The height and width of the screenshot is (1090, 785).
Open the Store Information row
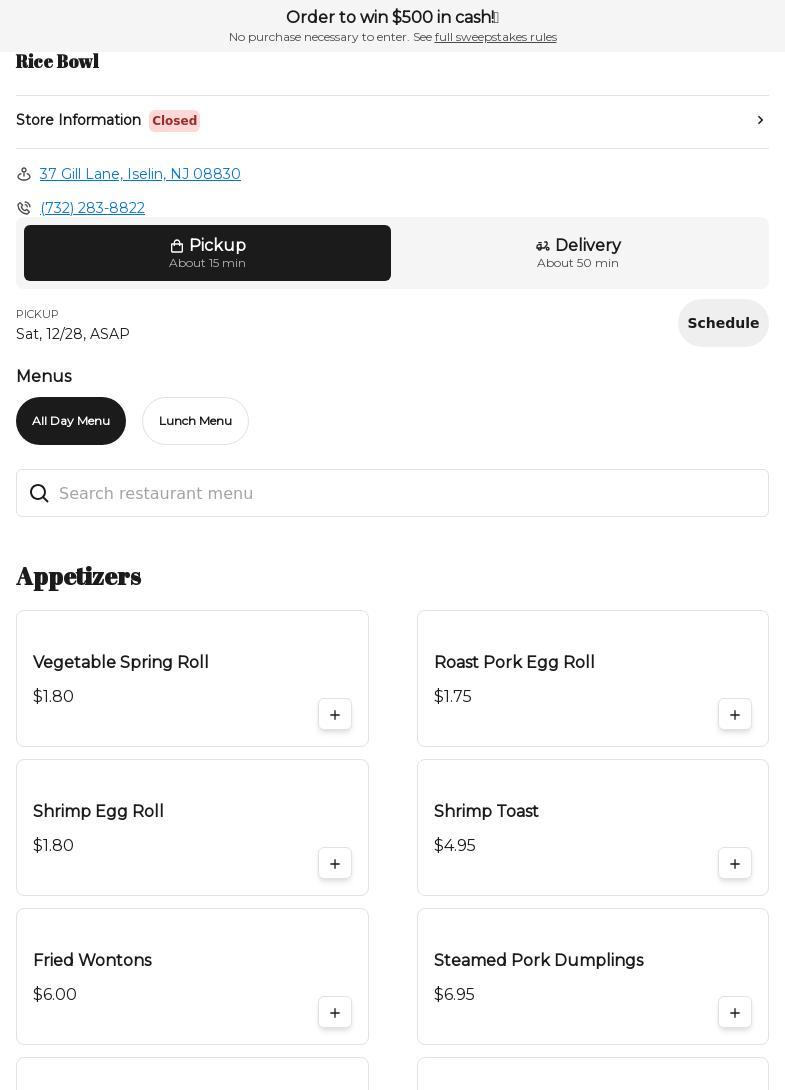tap(80, 120)
